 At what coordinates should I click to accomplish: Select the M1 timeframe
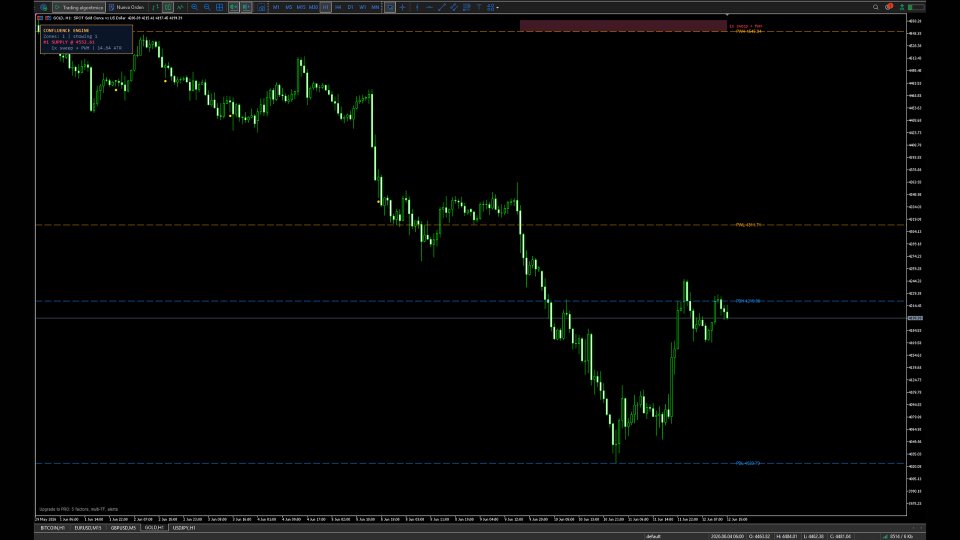pos(276,7)
